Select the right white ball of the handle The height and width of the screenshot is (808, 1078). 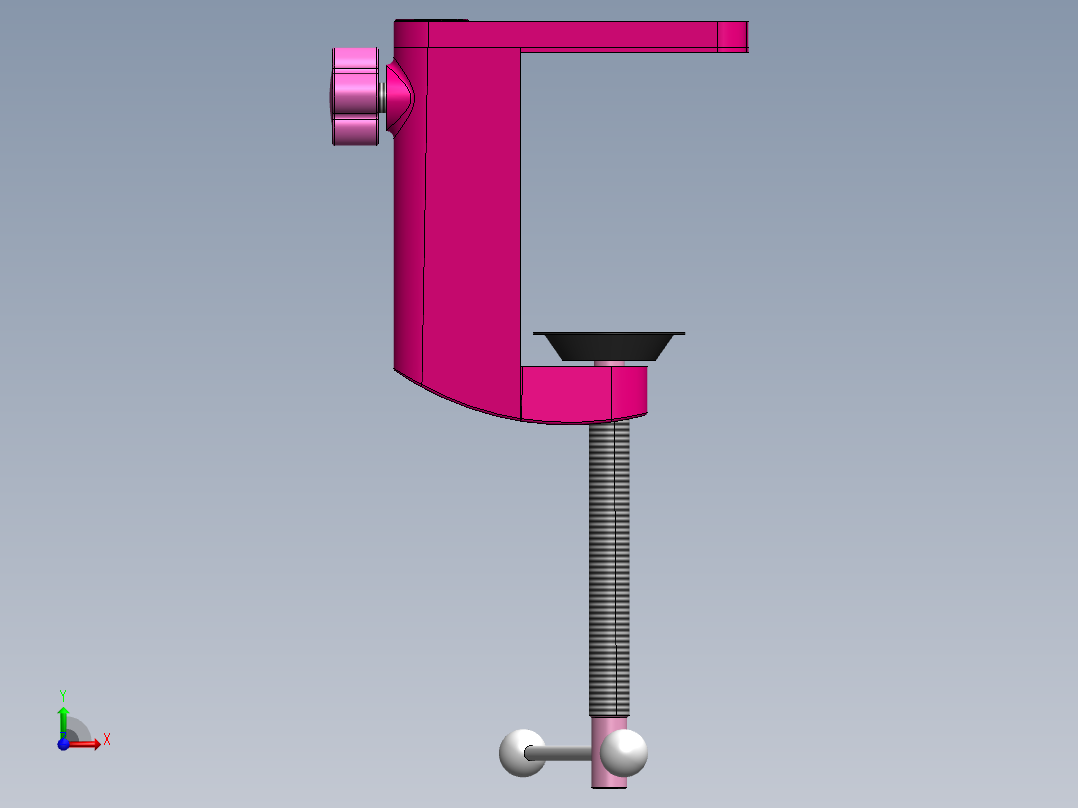click(x=624, y=753)
